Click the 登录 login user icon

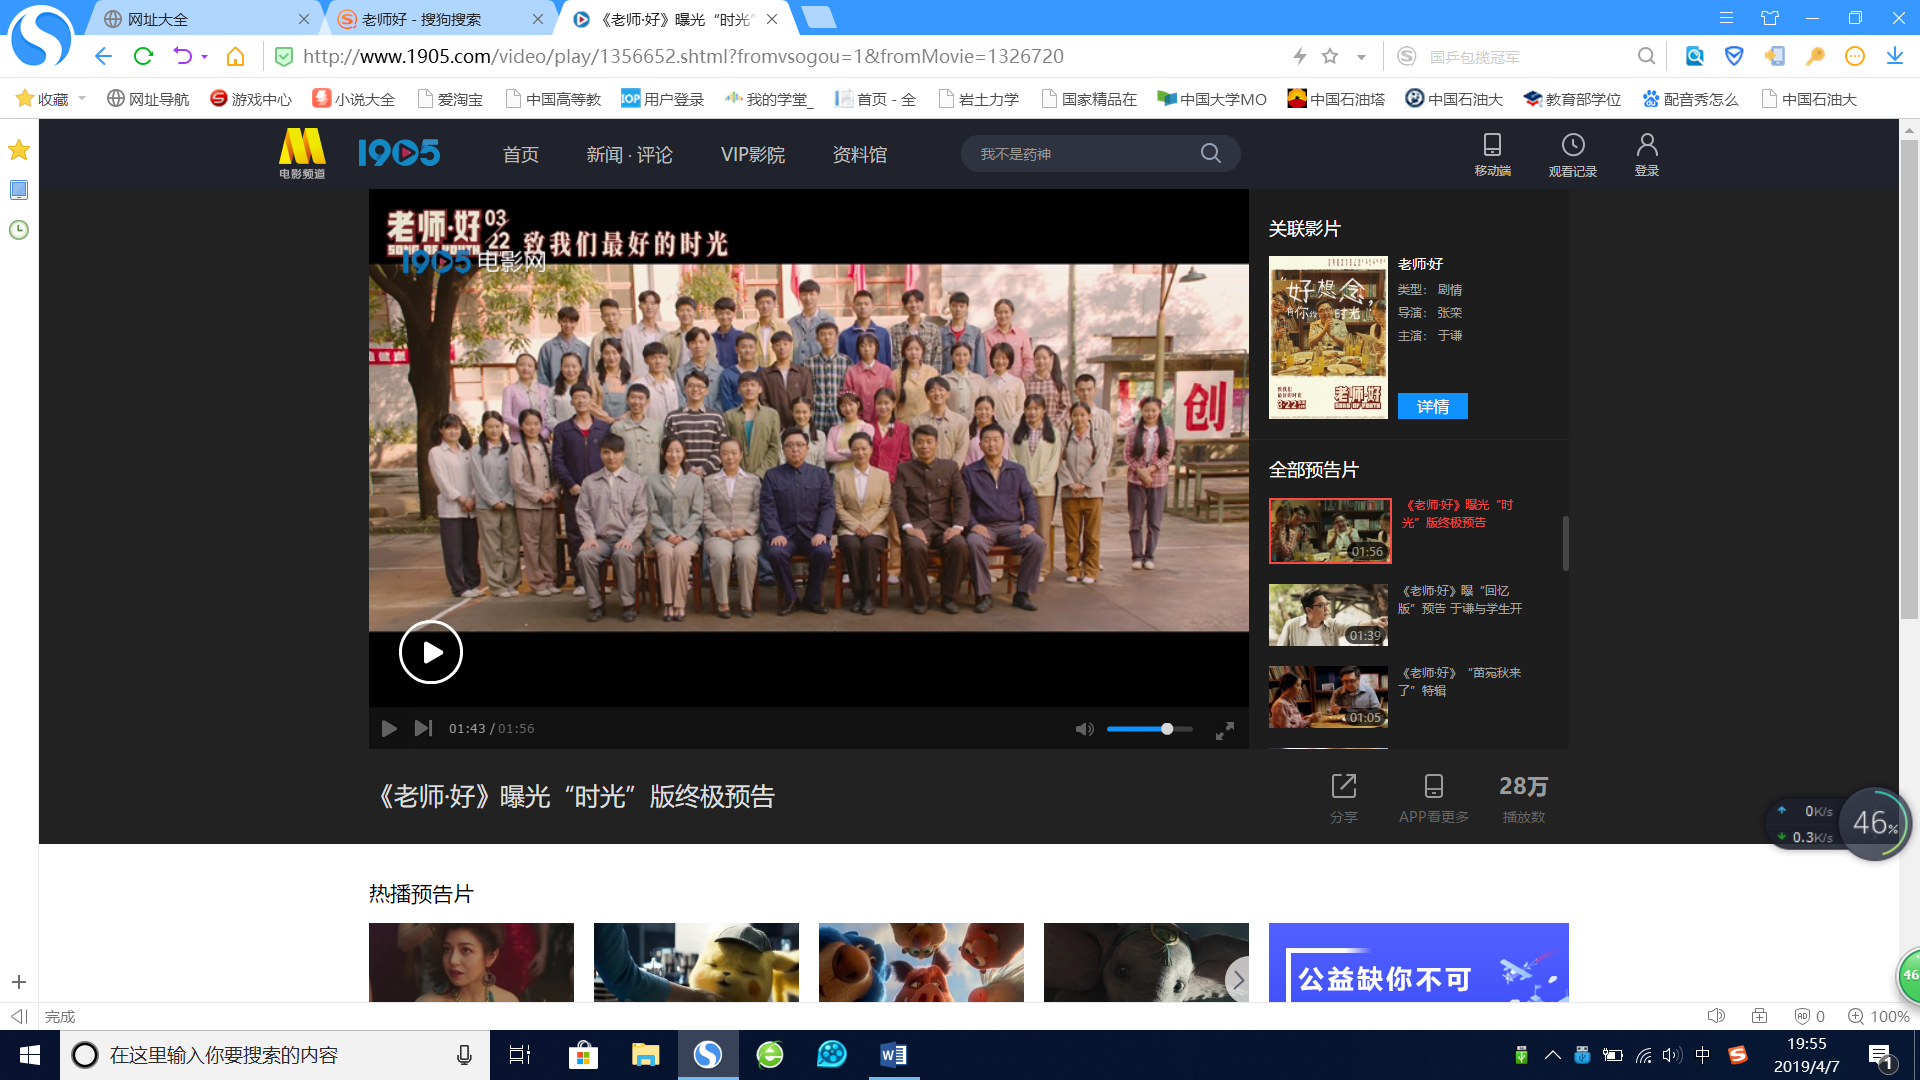1646,145
